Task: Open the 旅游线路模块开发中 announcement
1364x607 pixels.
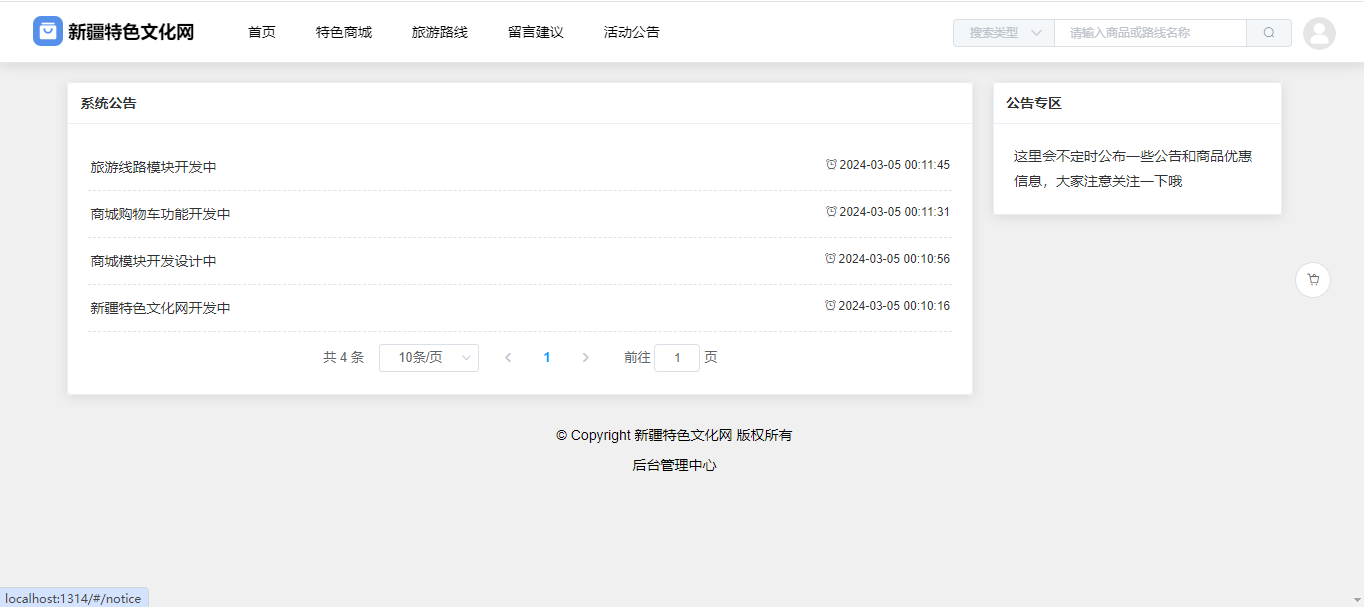Action: pos(153,167)
